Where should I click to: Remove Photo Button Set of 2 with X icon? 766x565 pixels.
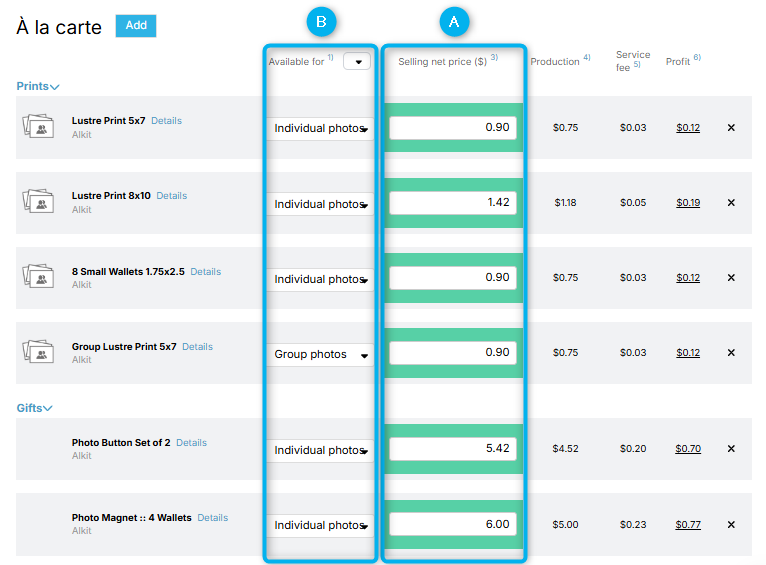click(731, 448)
